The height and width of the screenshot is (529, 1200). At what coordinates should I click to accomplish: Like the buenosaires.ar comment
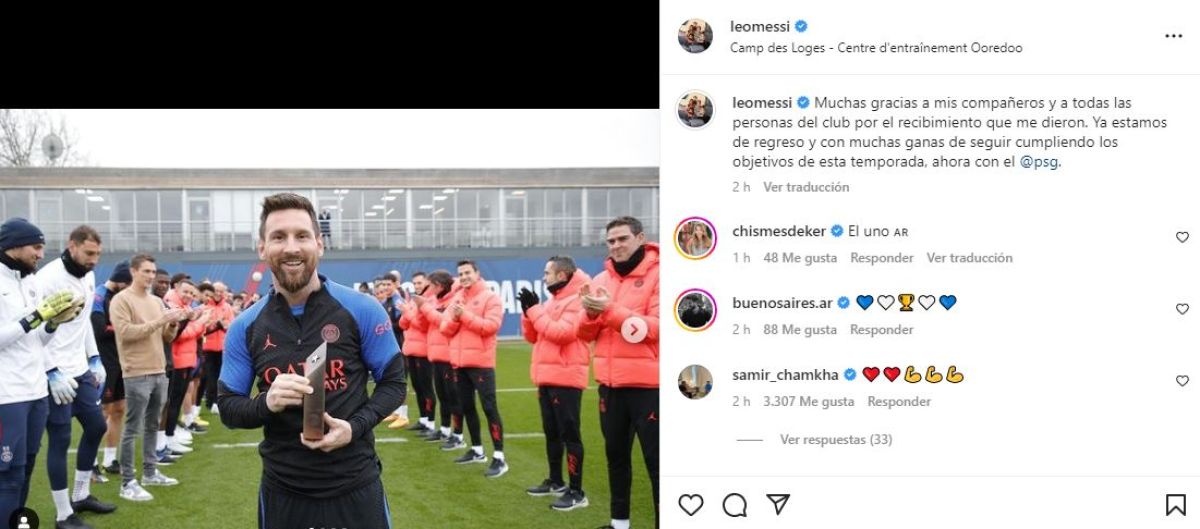pos(1182,309)
